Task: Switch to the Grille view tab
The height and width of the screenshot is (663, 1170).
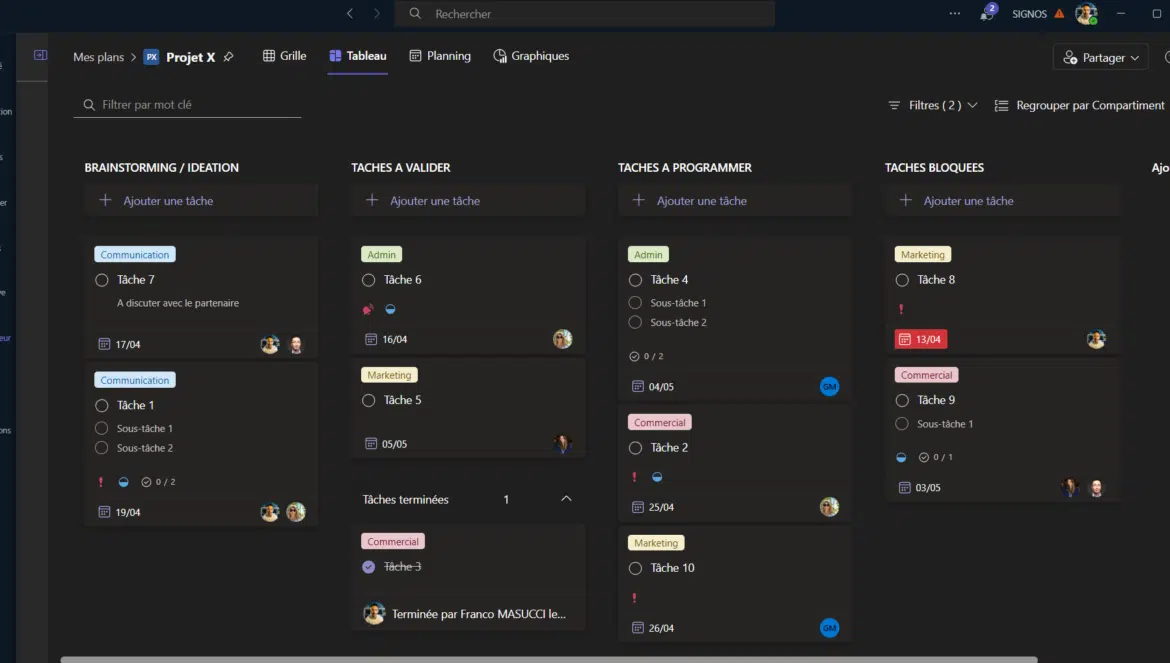Action: pos(284,56)
